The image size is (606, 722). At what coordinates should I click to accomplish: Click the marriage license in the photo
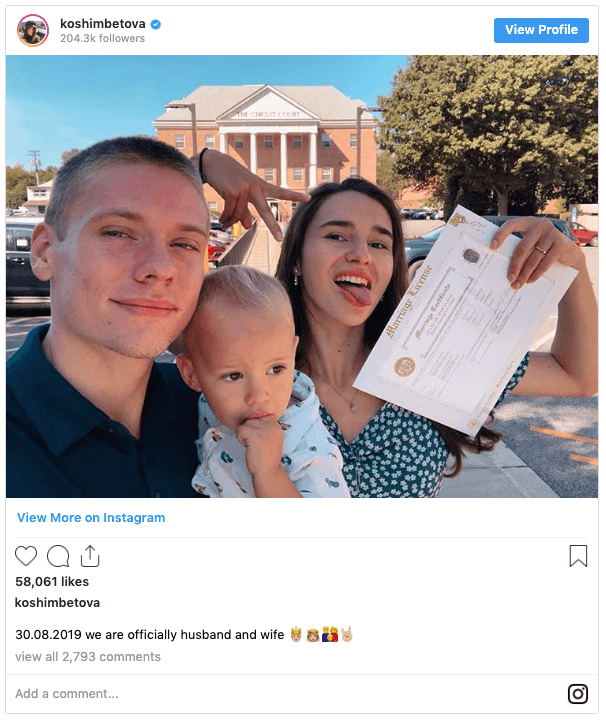(463, 322)
